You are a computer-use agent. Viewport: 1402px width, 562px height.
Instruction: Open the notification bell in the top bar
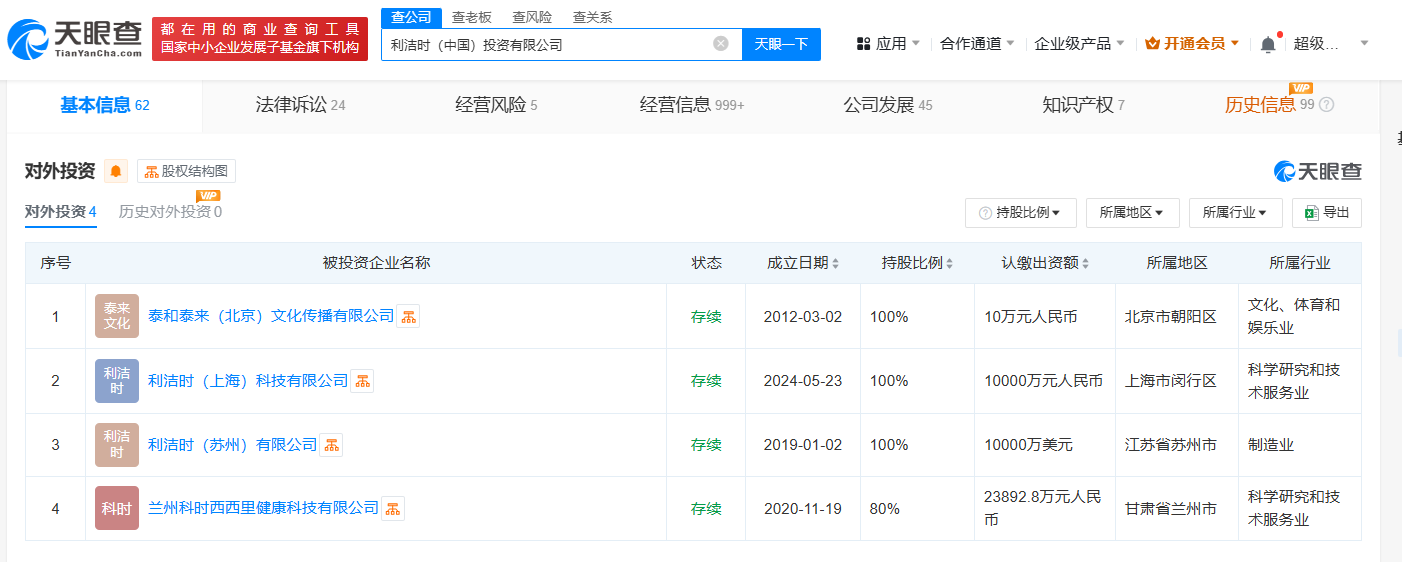pos(1268,44)
